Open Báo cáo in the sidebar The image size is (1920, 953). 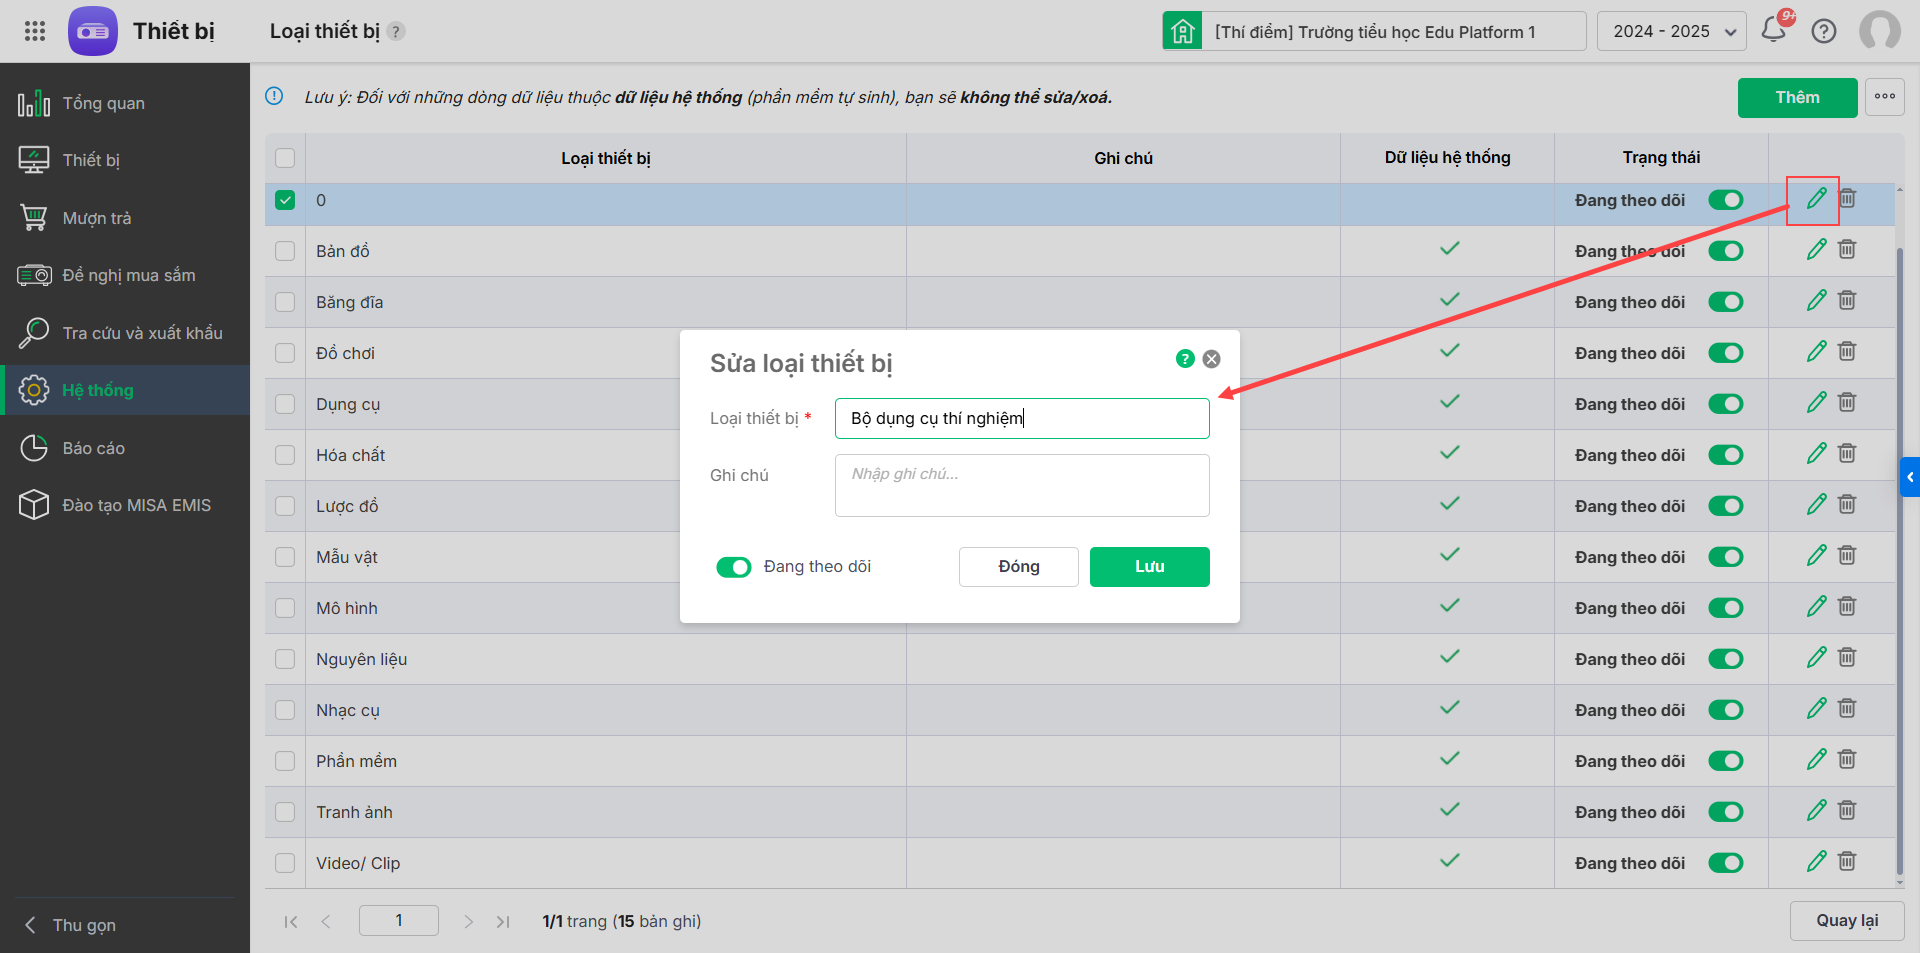point(125,448)
